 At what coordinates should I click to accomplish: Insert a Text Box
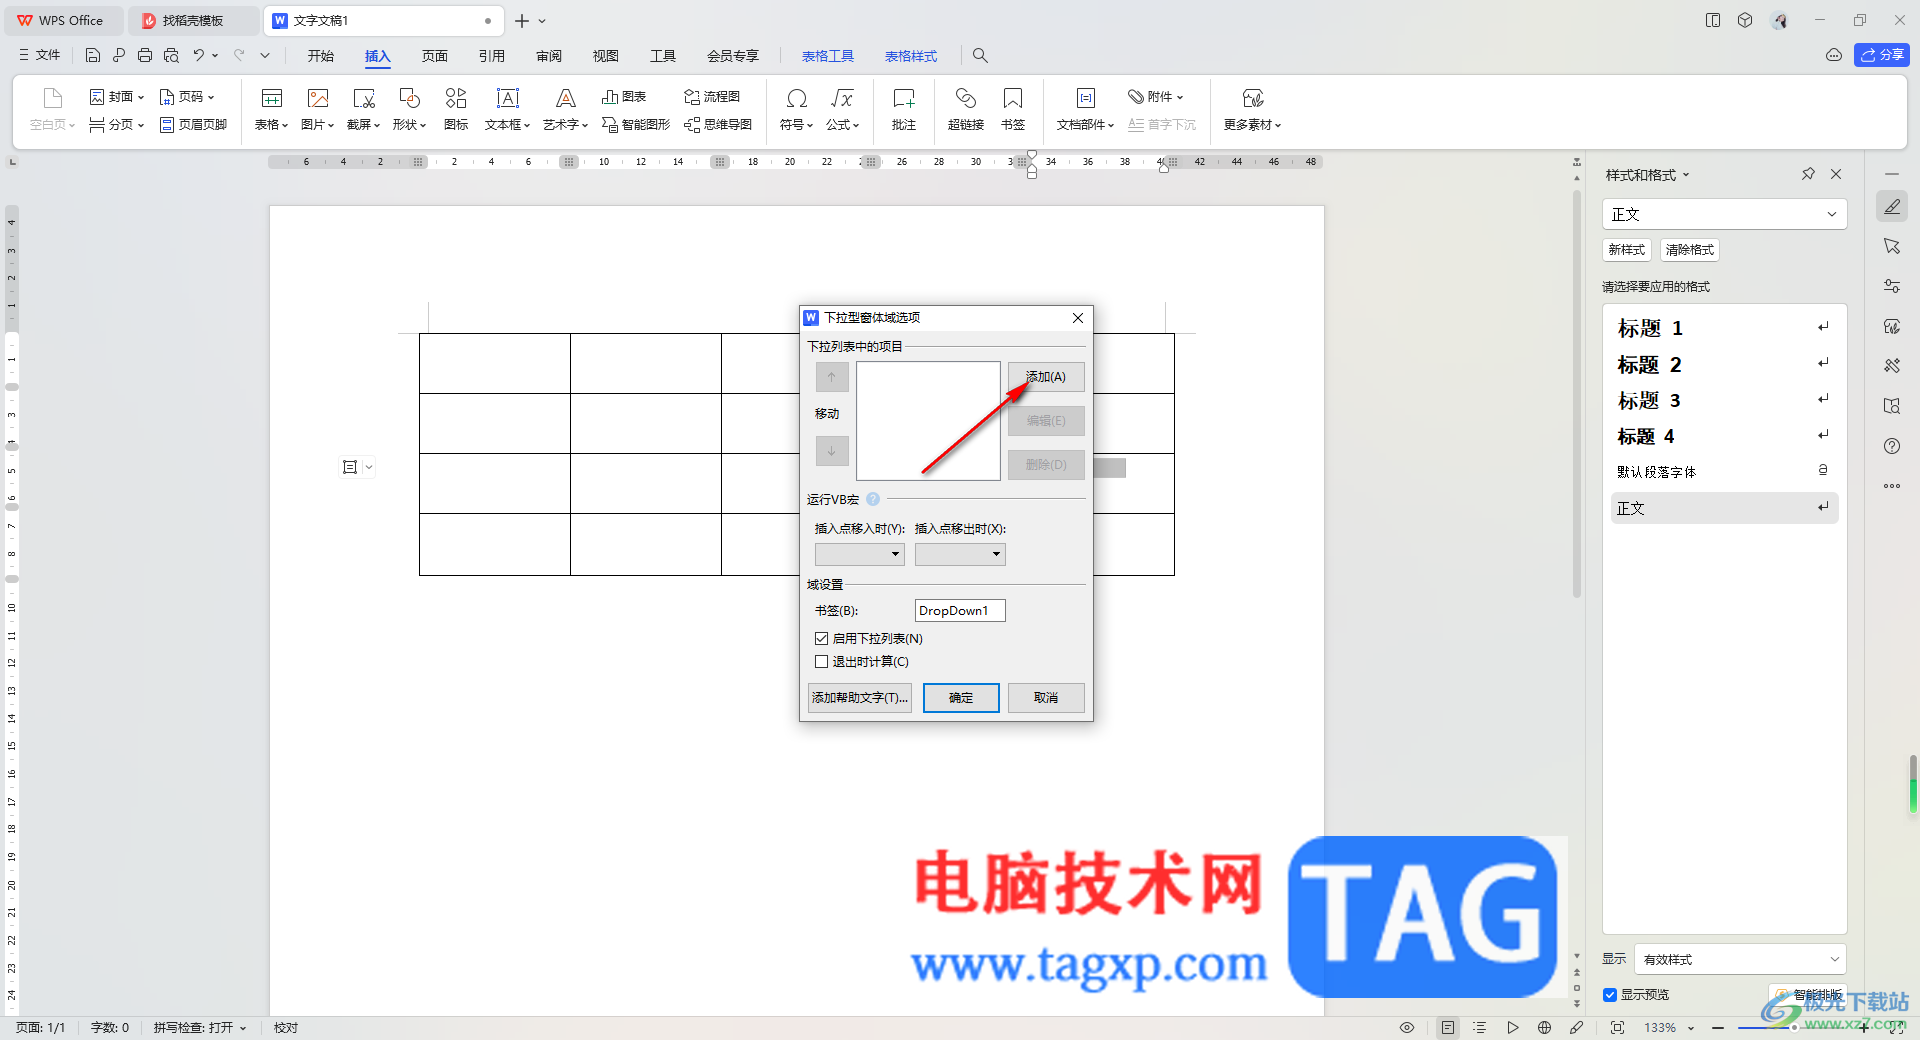(507, 109)
